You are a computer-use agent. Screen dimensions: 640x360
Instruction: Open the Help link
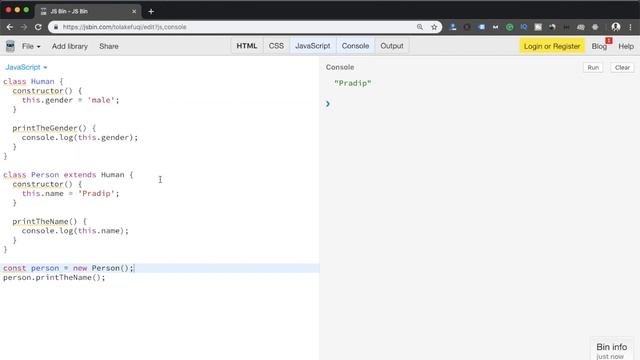coord(626,46)
